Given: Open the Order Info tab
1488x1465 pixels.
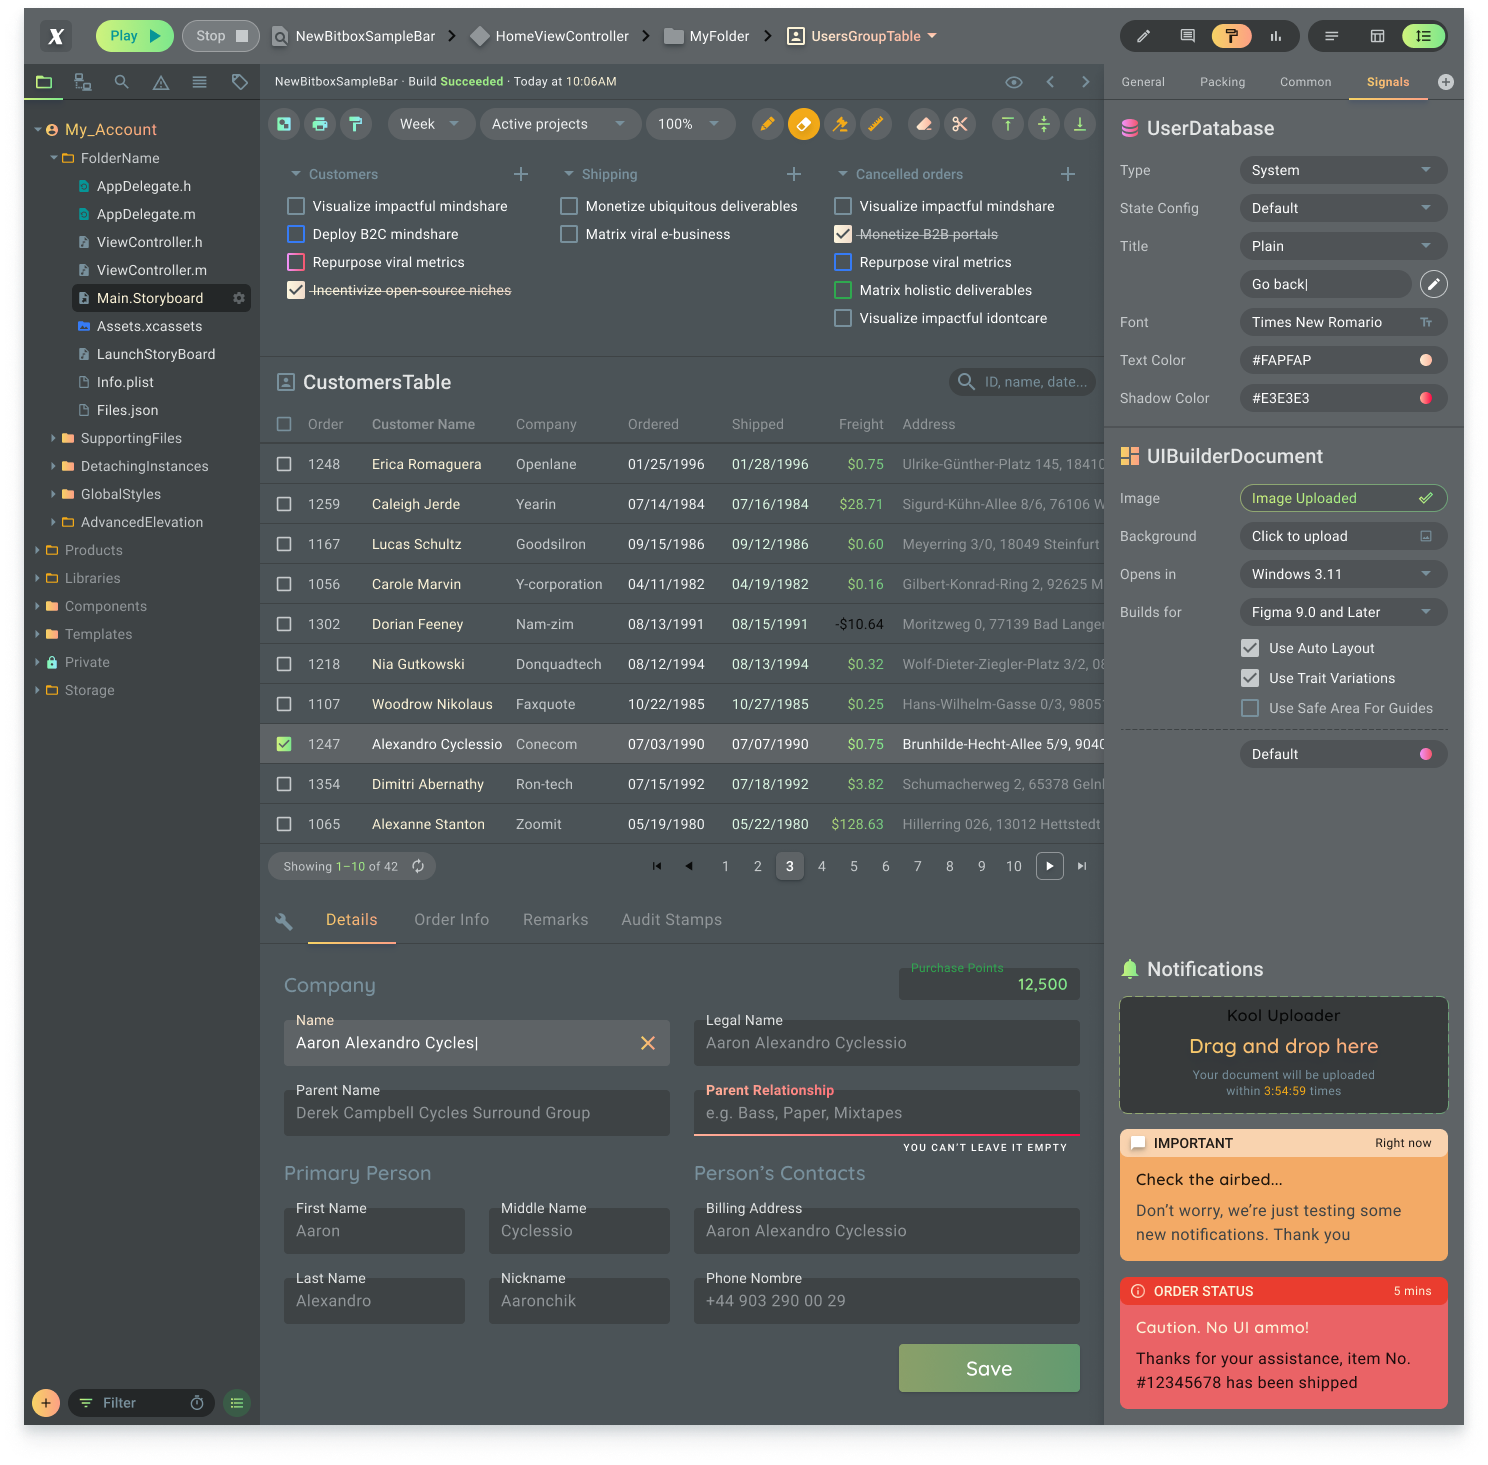Looking at the screenshot, I should click(452, 920).
